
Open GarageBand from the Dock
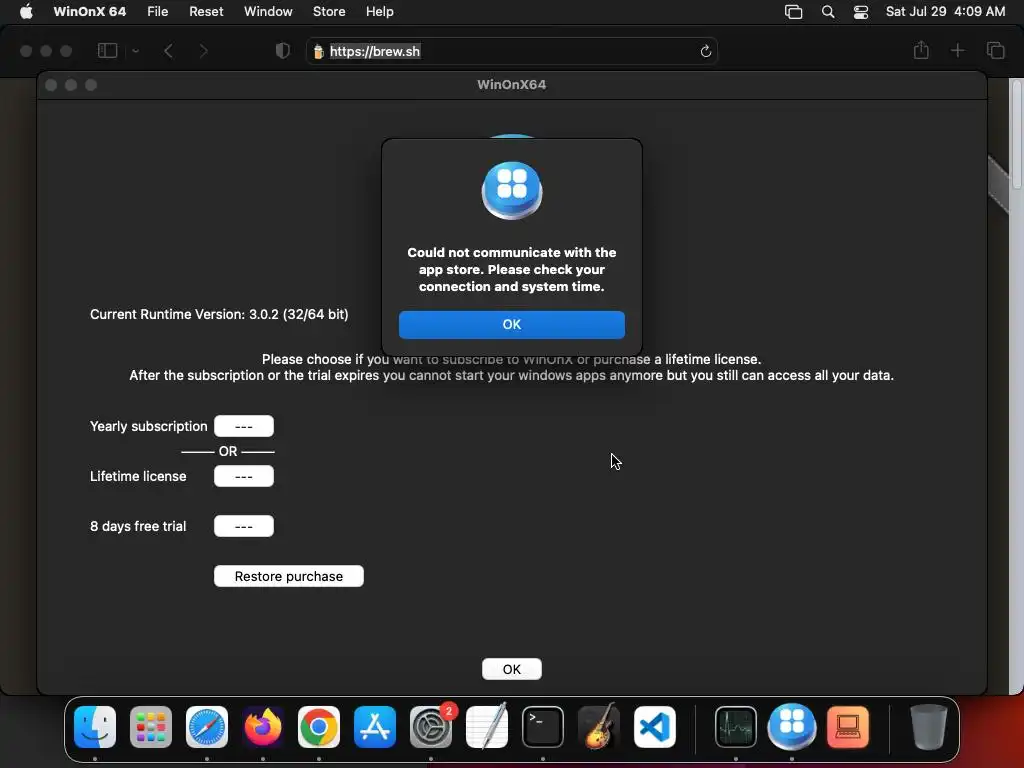pyautogui.click(x=599, y=727)
